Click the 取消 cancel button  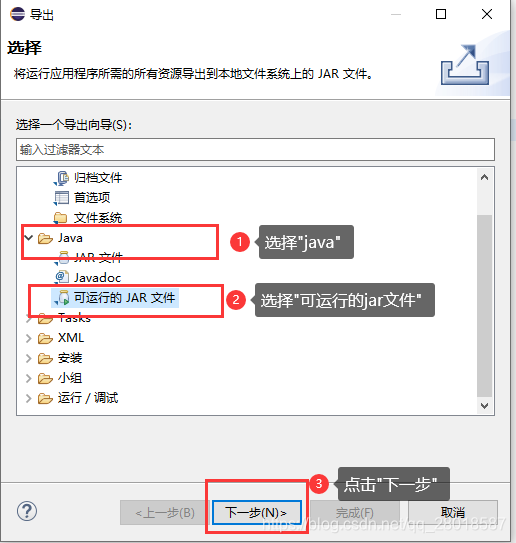453,513
